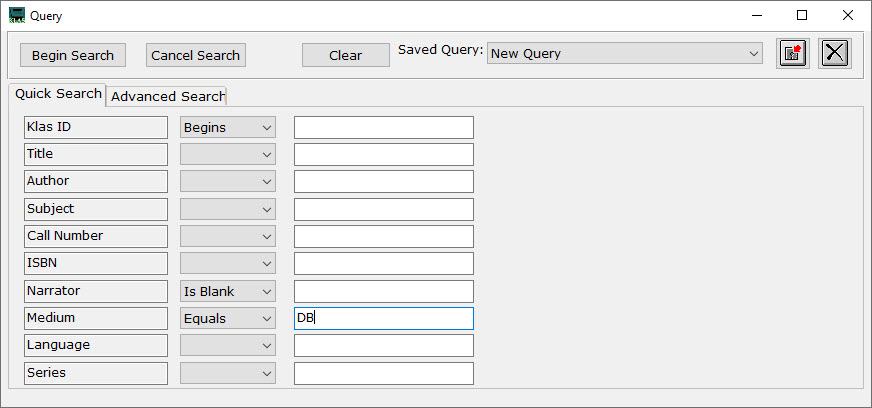Open the Narrator operator dropdown
Viewport: 872px width, 408px height.
click(x=228, y=291)
